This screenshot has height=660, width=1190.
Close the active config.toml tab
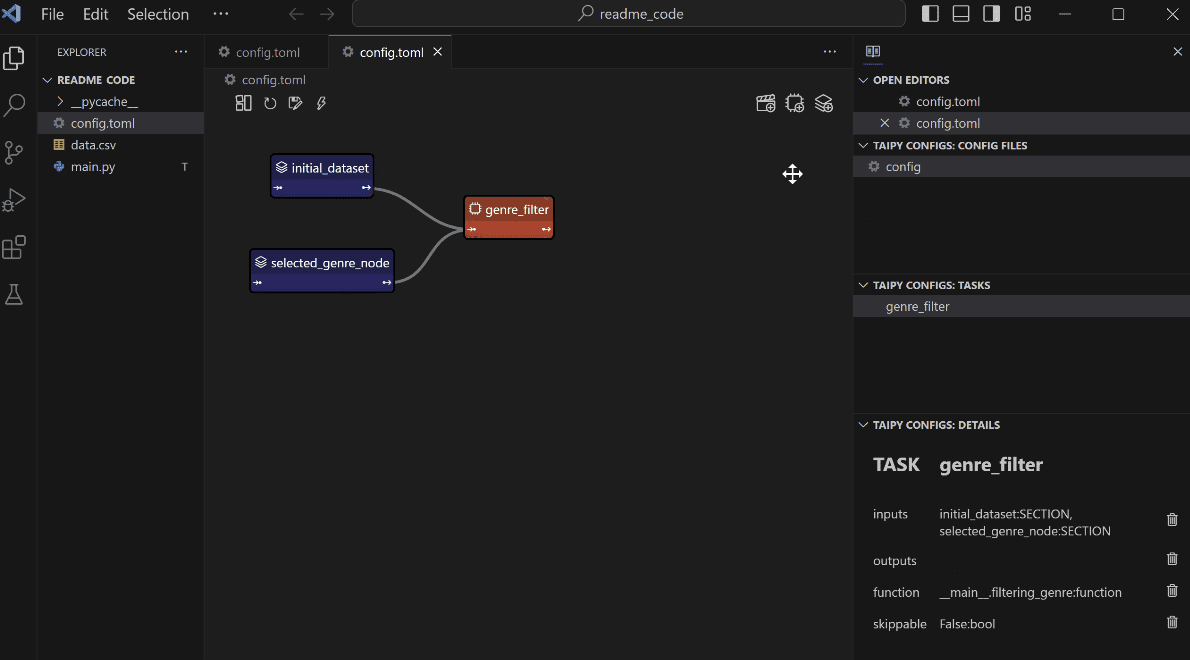[x=437, y=52]
